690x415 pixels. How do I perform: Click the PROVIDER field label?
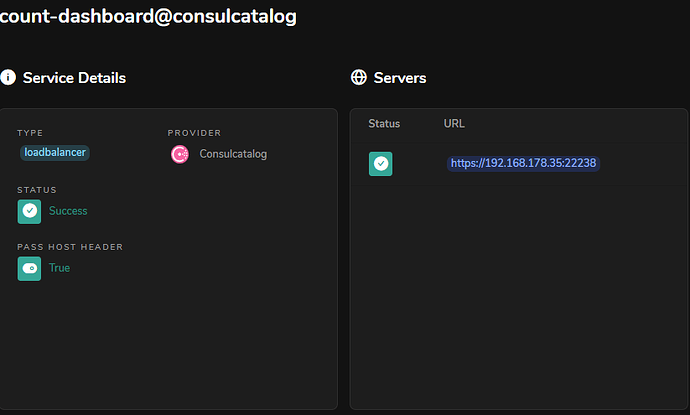click(194, 132)
